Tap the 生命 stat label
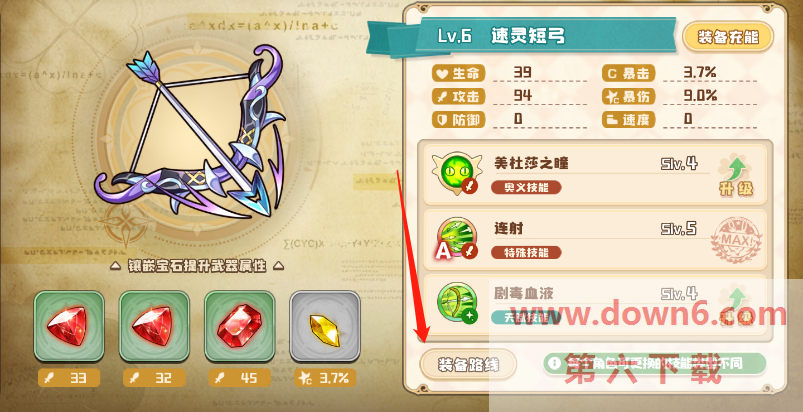The image size is (803, 412). point(459,73)
